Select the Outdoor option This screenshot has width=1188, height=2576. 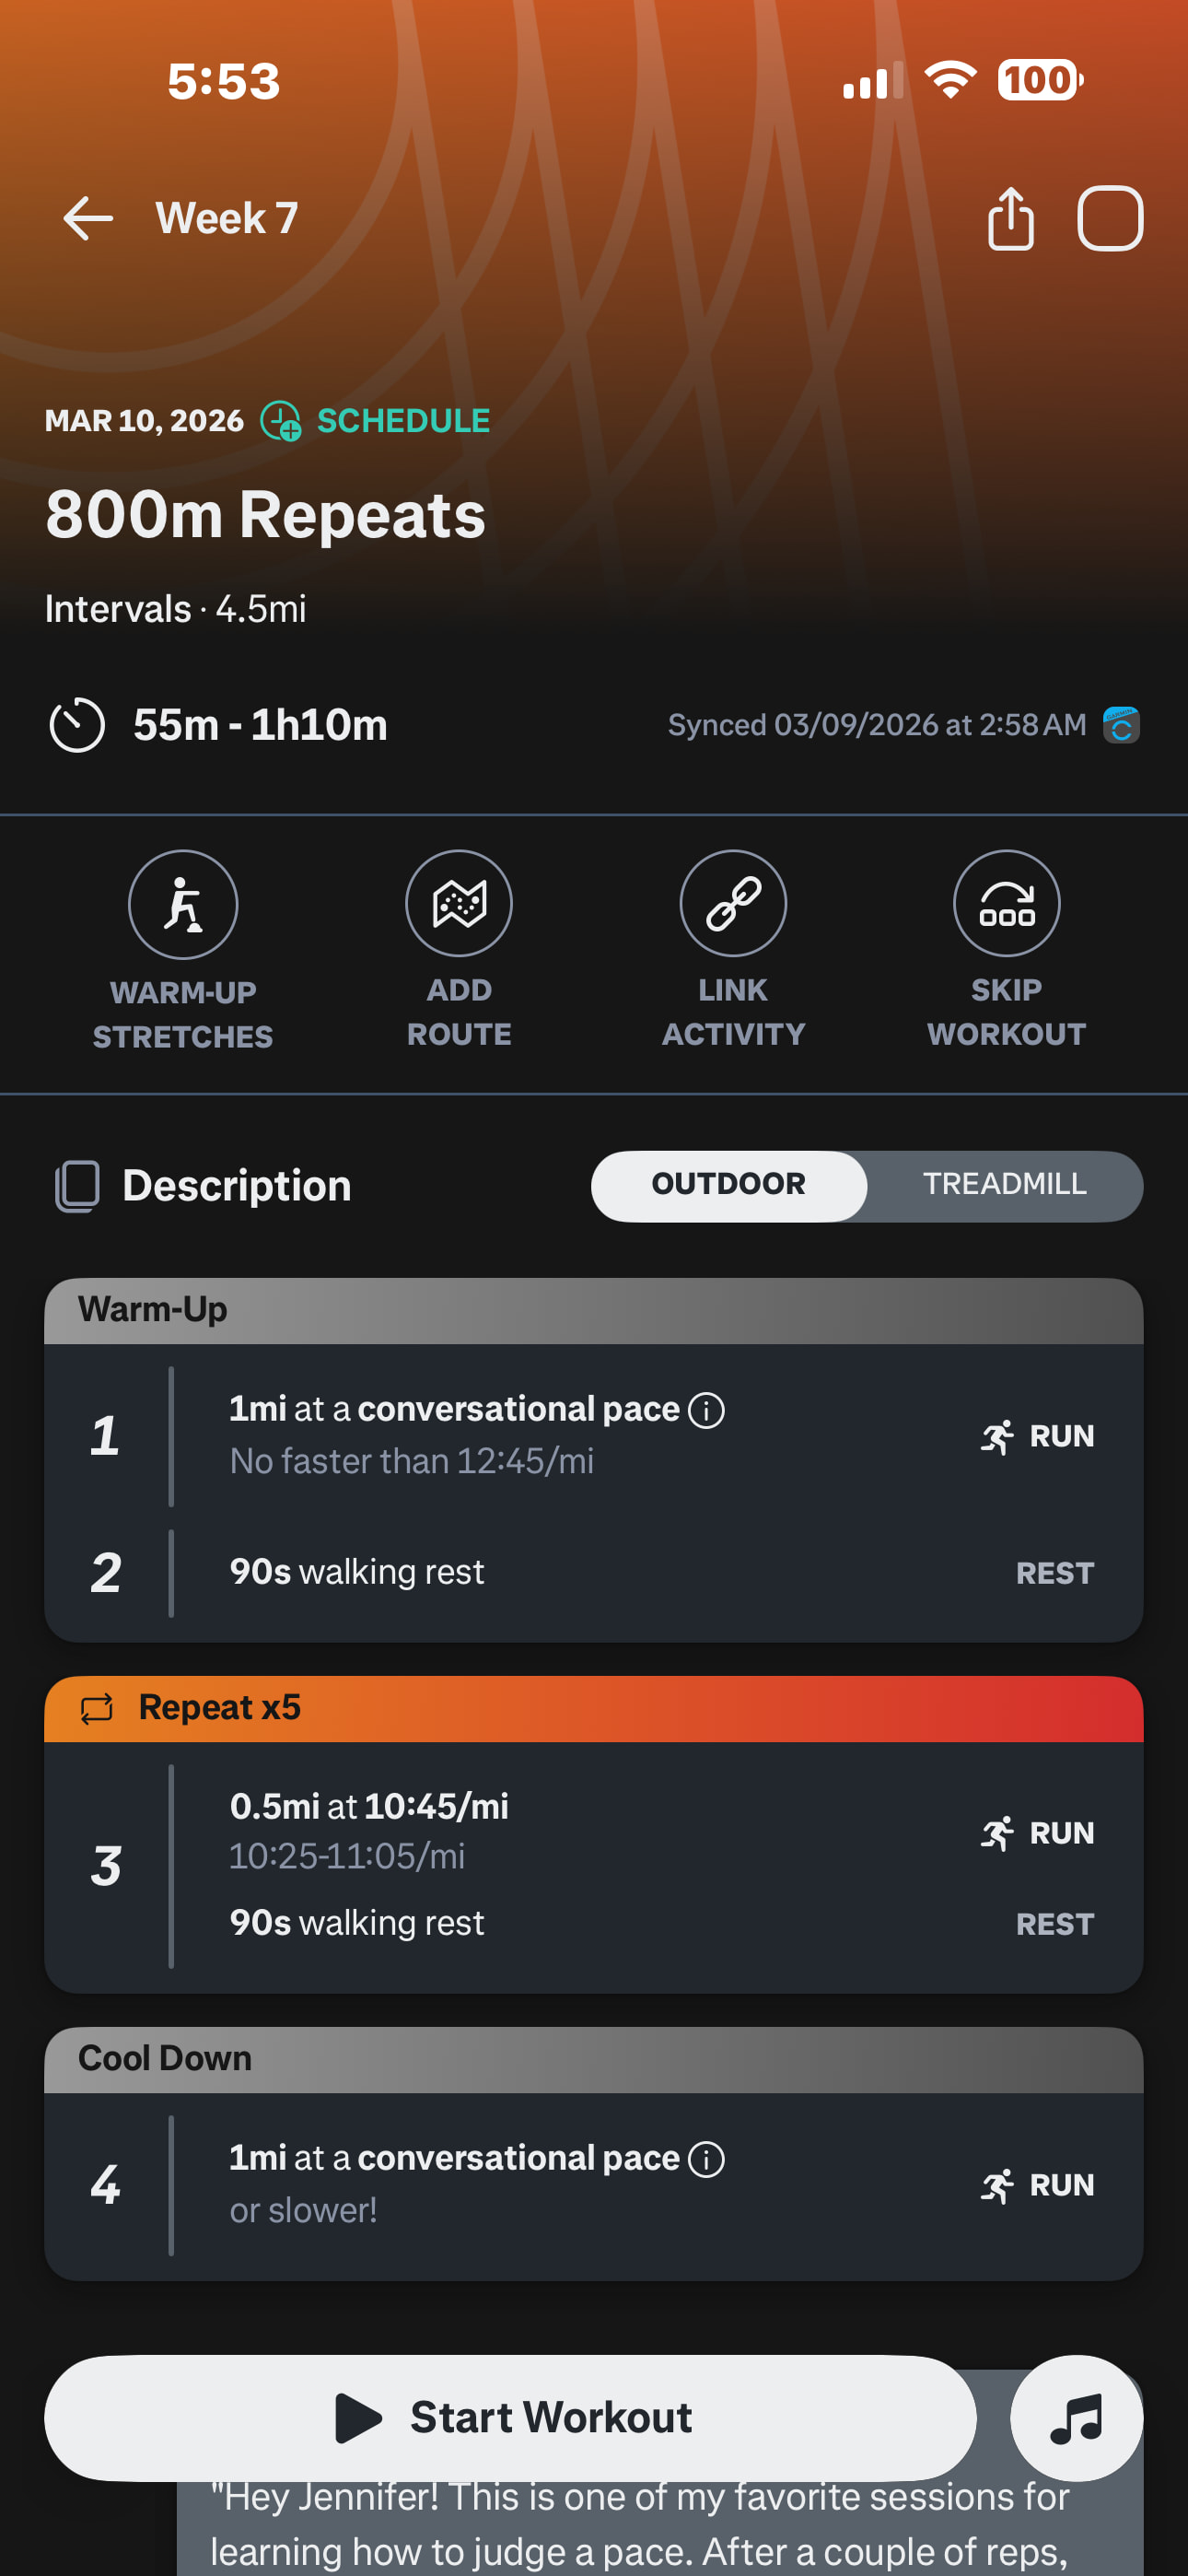728,1185
